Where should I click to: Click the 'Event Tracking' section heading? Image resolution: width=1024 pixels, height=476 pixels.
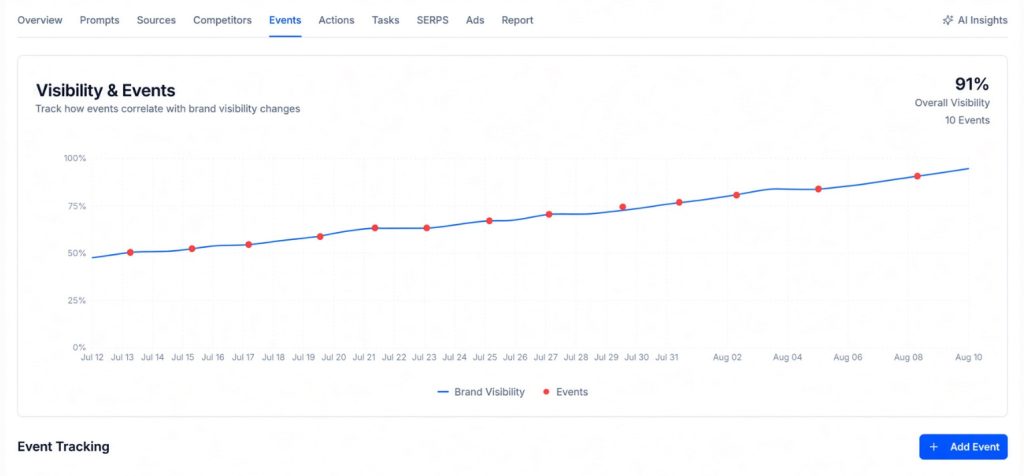pyautogui.click(x=63, y=447)
